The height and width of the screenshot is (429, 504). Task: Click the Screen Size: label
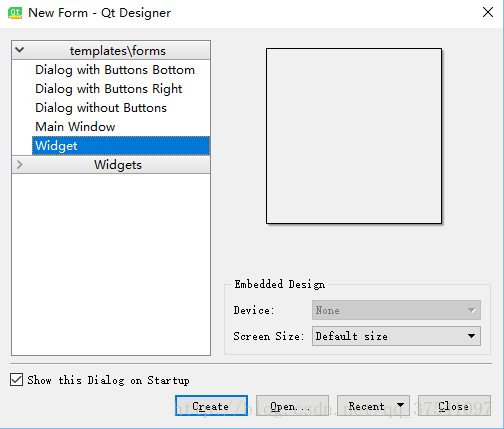pyautogui.click(x=269, y=336)
